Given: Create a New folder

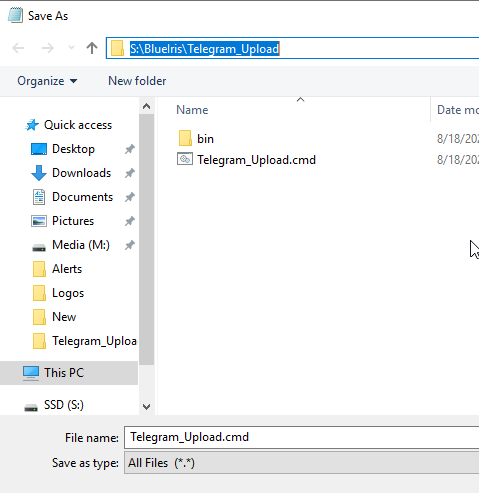Looking at the screenshot, I should 137,81.
